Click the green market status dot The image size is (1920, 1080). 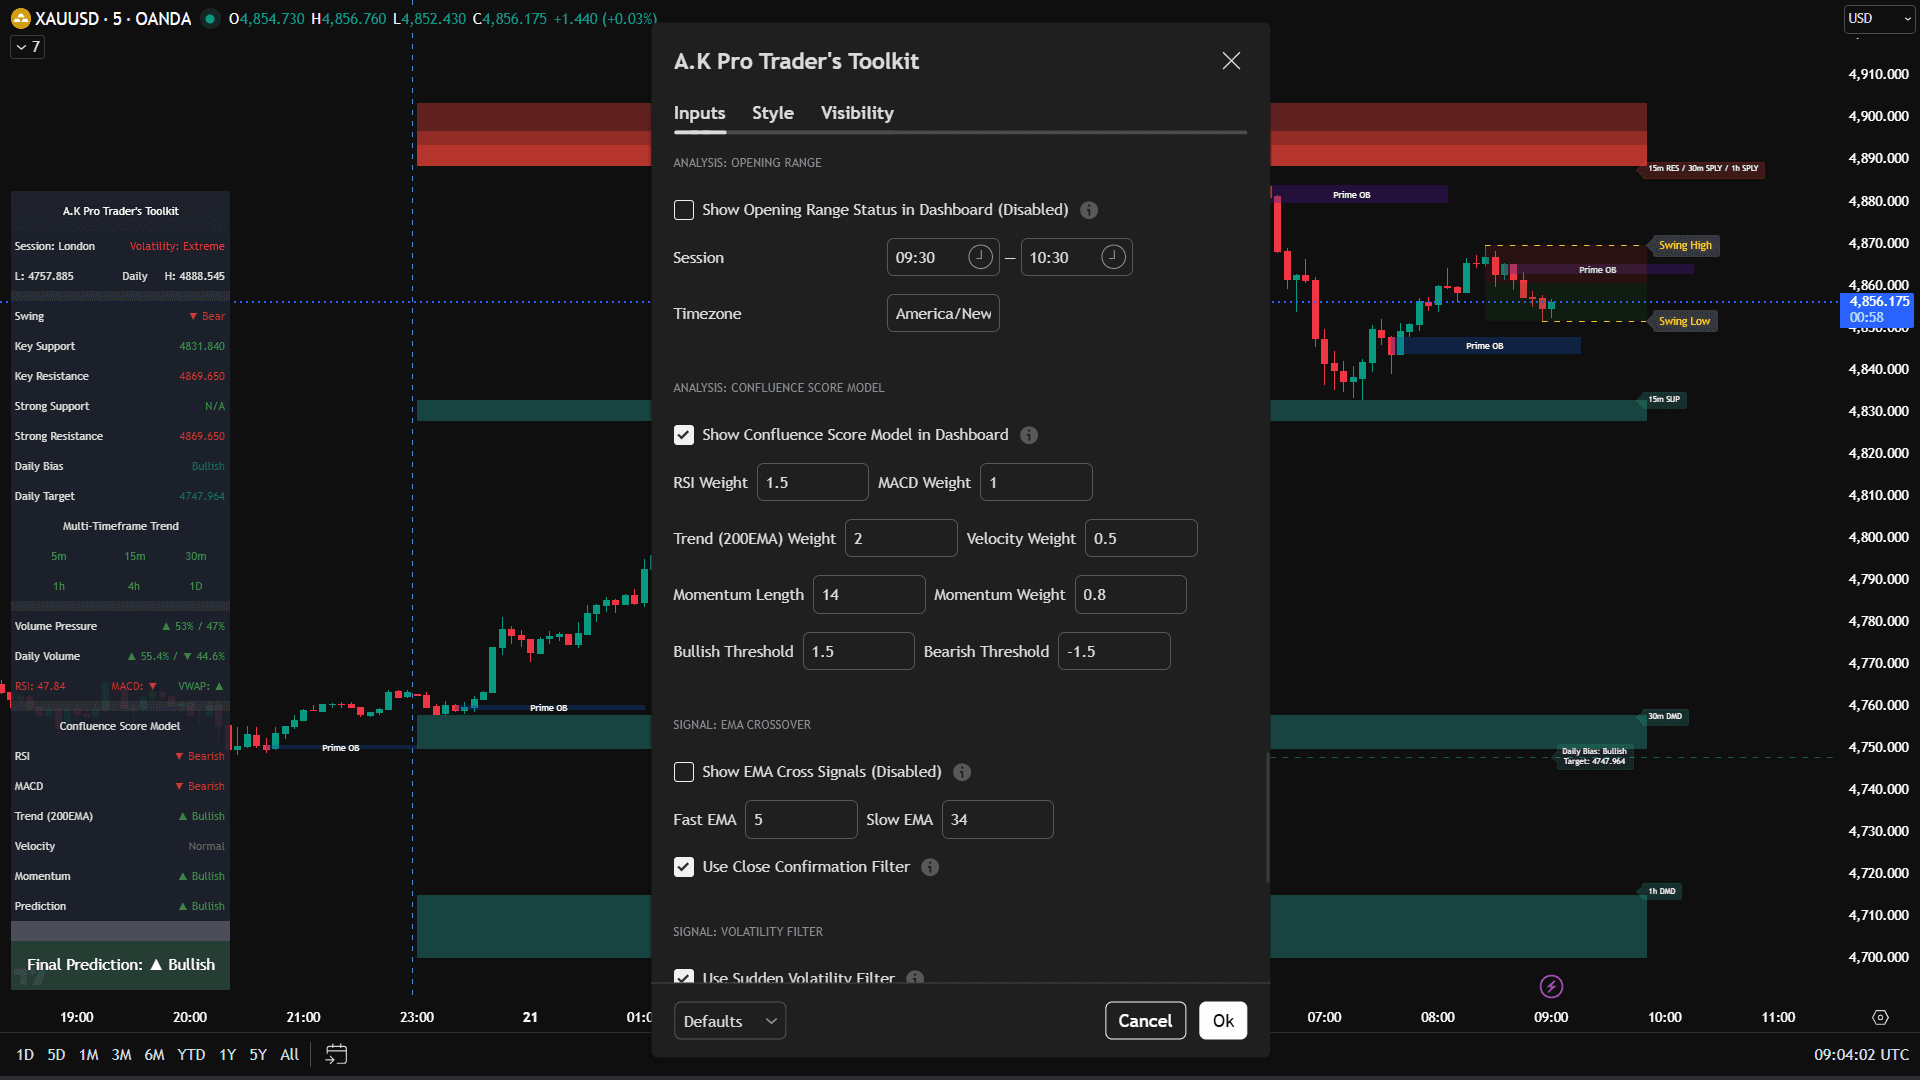click(x=210, y=18)
